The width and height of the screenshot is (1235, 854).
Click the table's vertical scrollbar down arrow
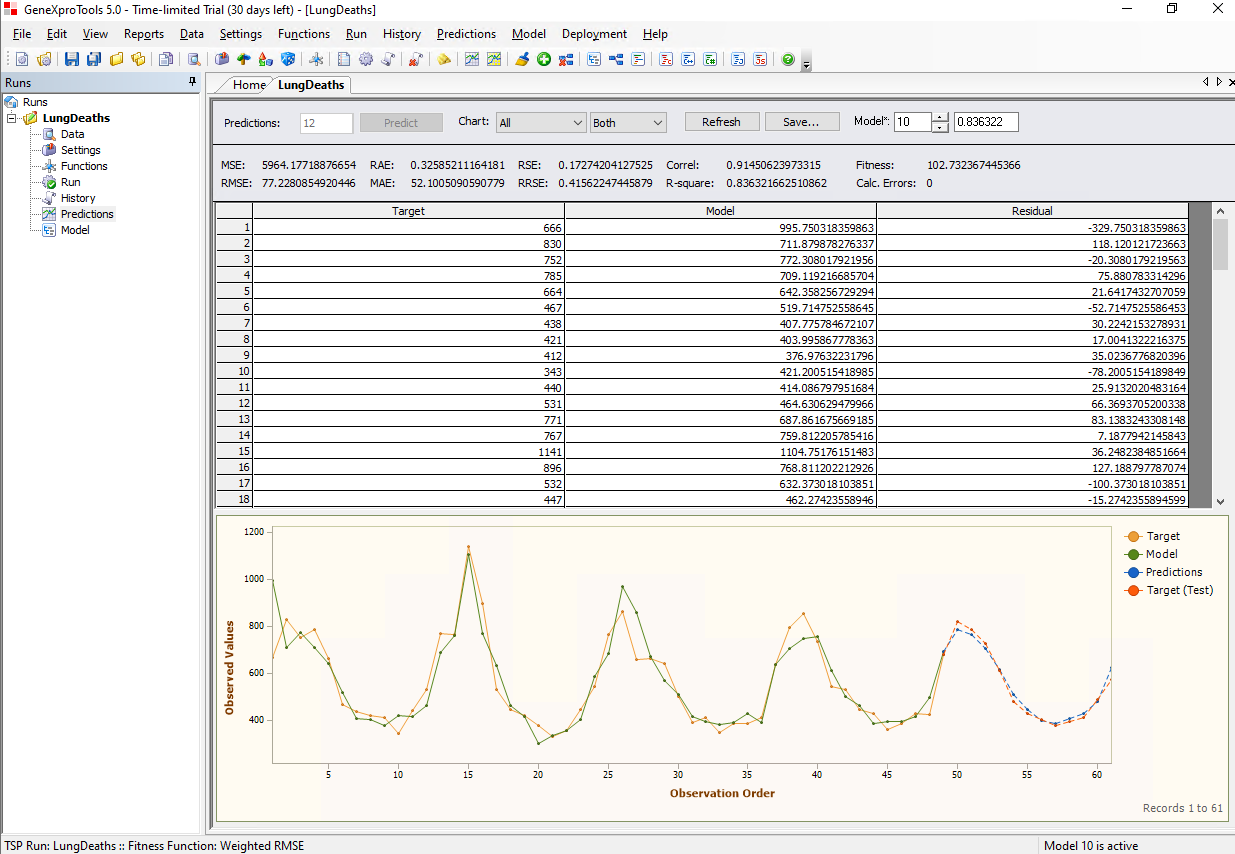coord(1220,501)
